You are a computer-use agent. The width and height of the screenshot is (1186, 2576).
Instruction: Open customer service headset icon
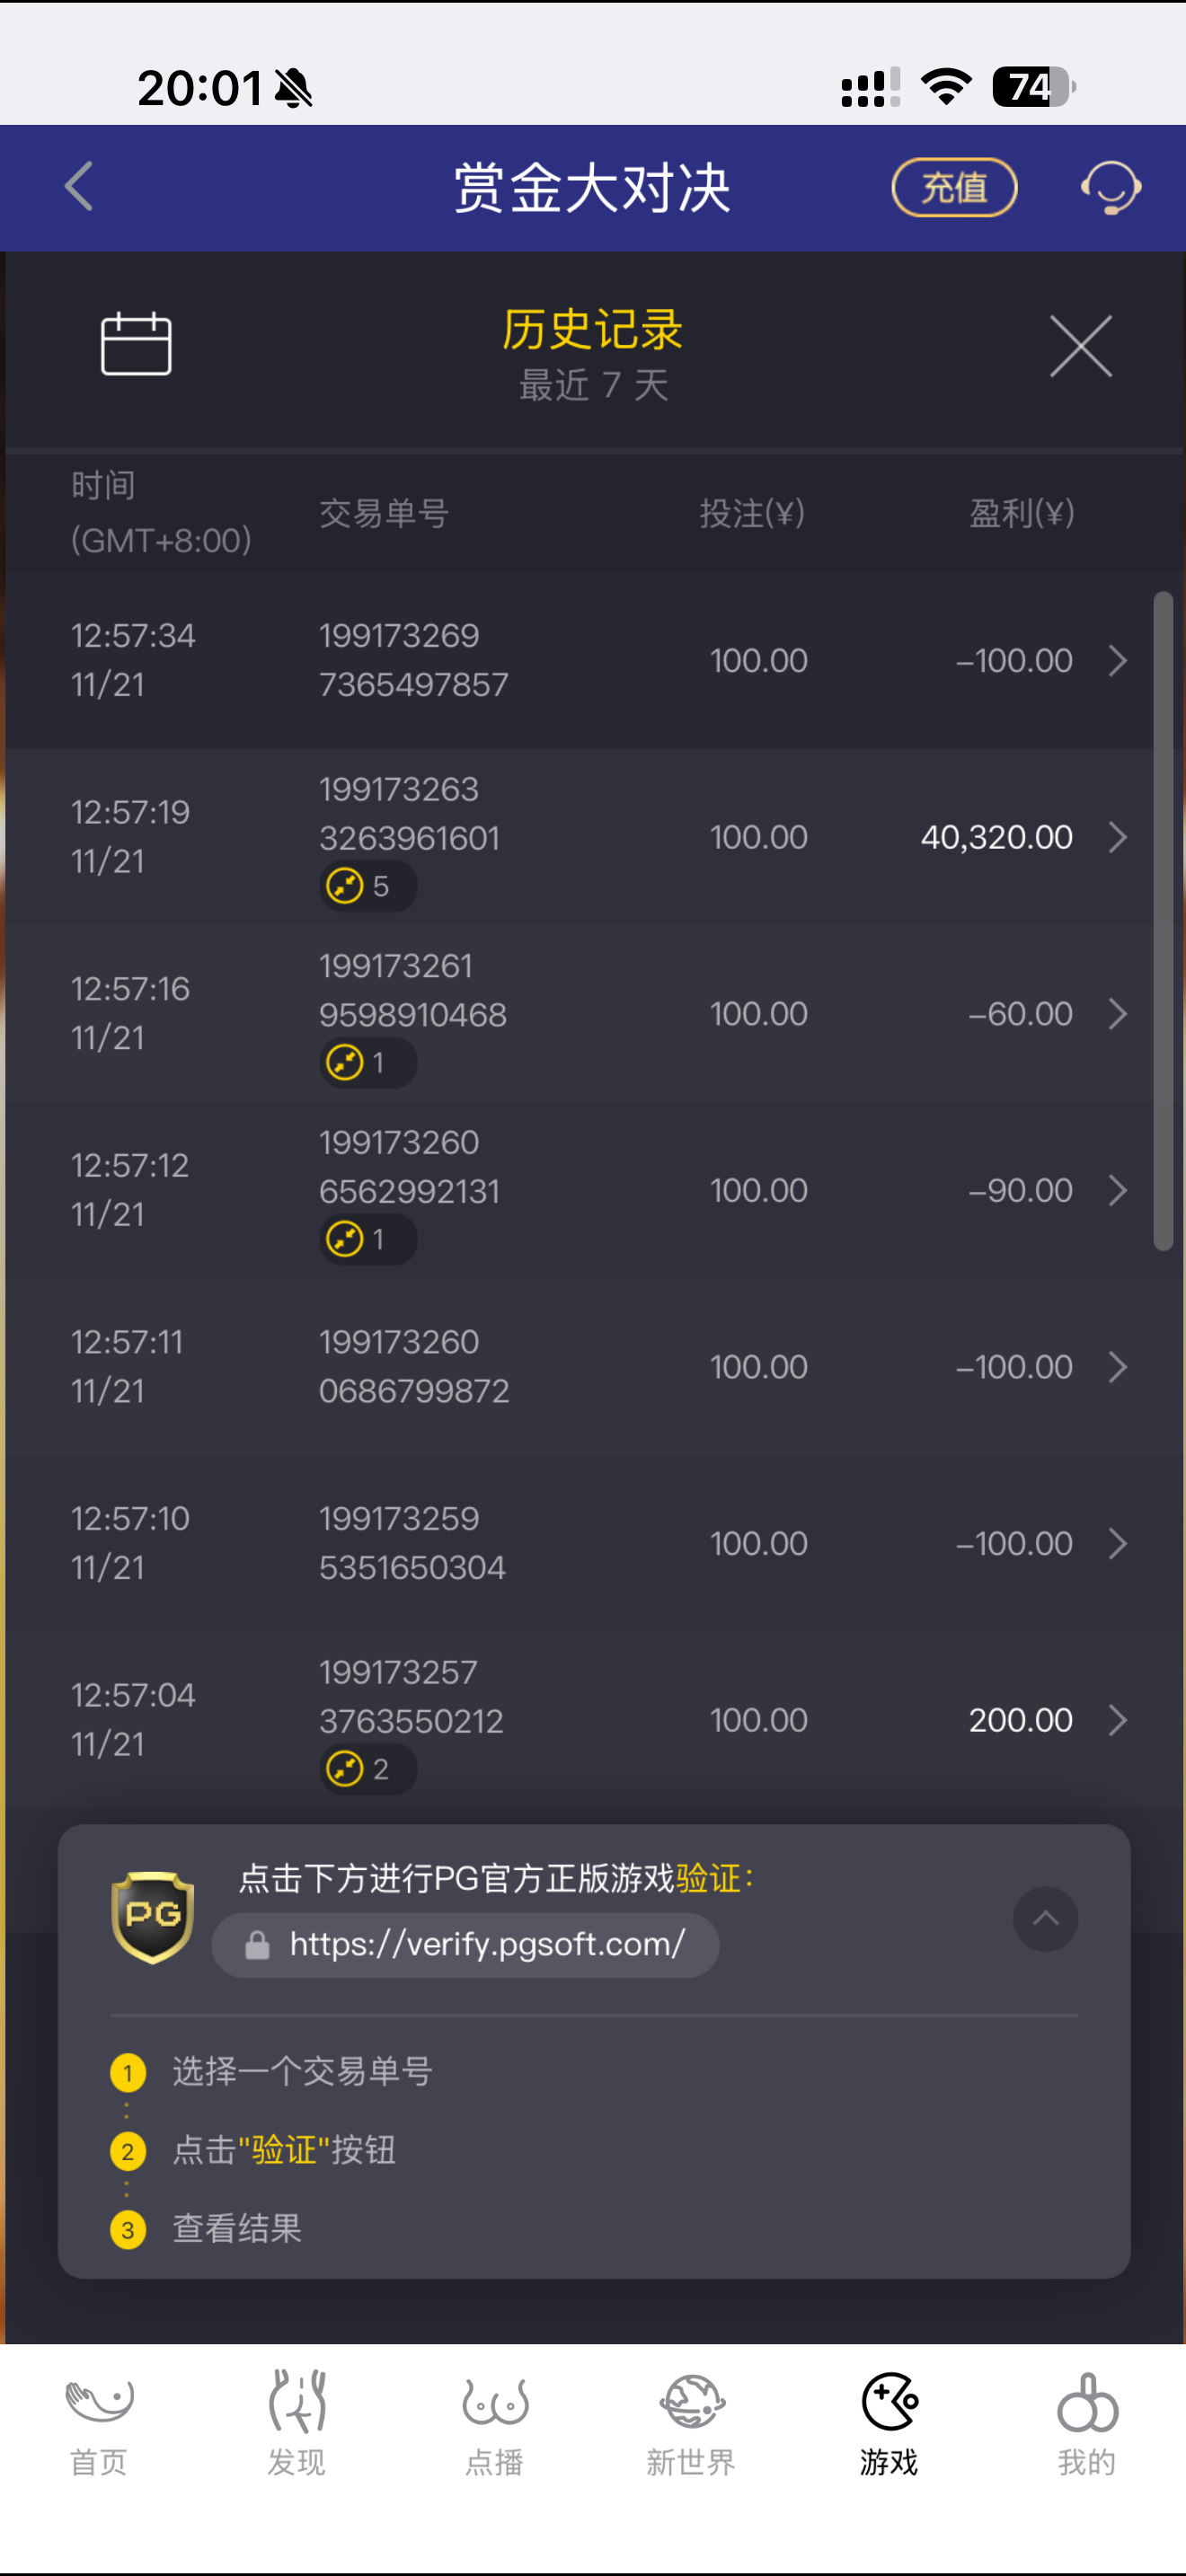(1110, 187)
